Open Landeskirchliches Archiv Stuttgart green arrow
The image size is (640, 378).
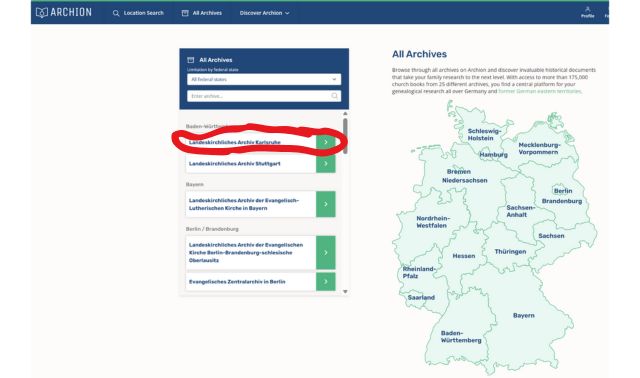326,164
